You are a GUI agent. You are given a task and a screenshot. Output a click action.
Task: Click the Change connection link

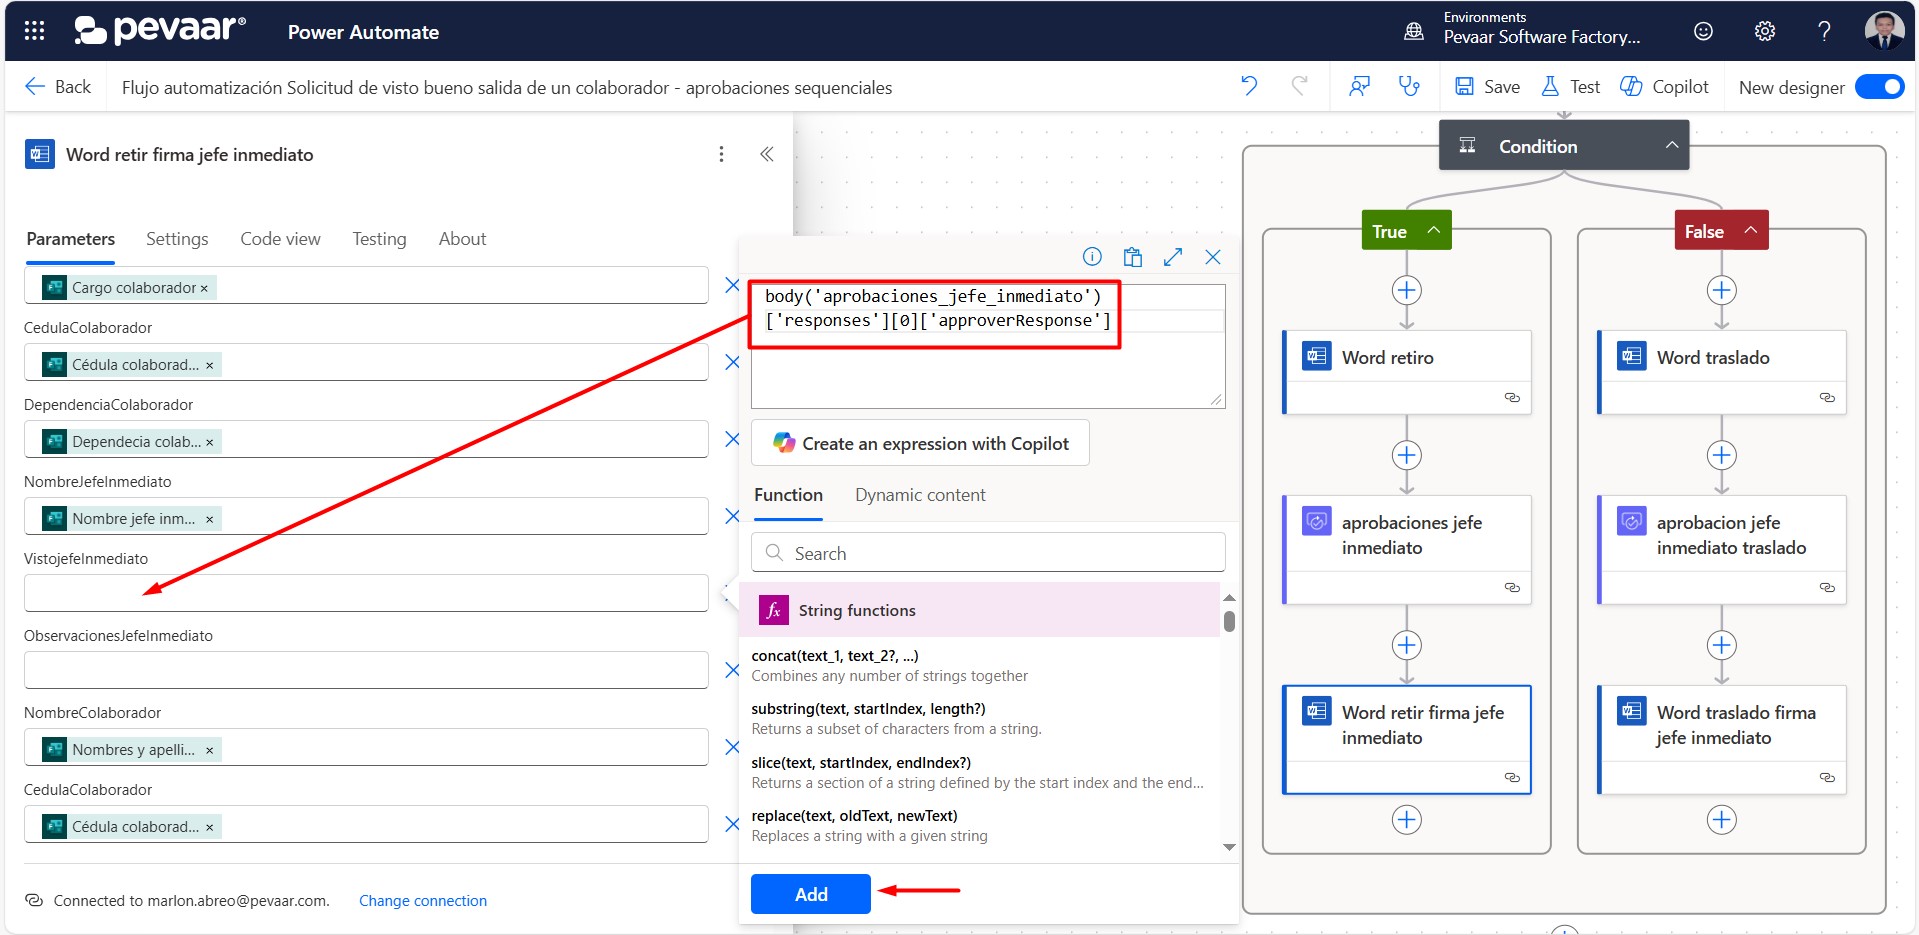pyautogui.click(x=423, y=901)
